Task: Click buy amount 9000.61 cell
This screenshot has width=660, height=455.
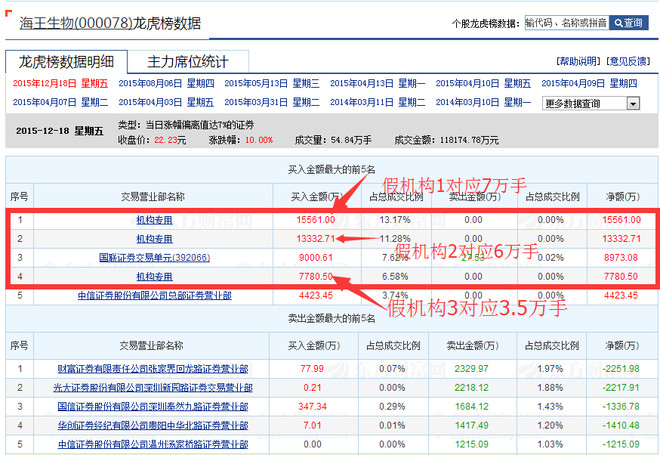Action: click(316, 257)
